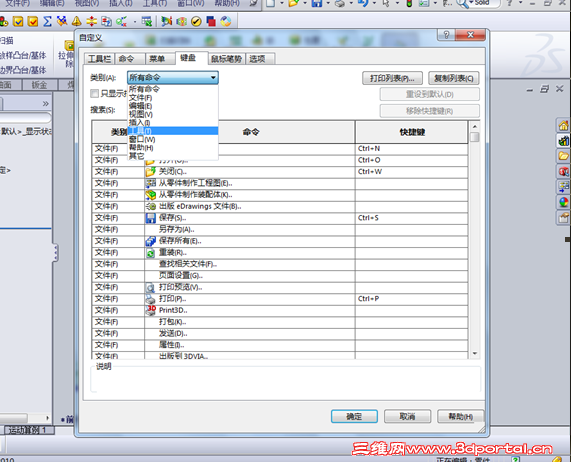Click the Ctrl+S shortcut cell

click(411, 218)
